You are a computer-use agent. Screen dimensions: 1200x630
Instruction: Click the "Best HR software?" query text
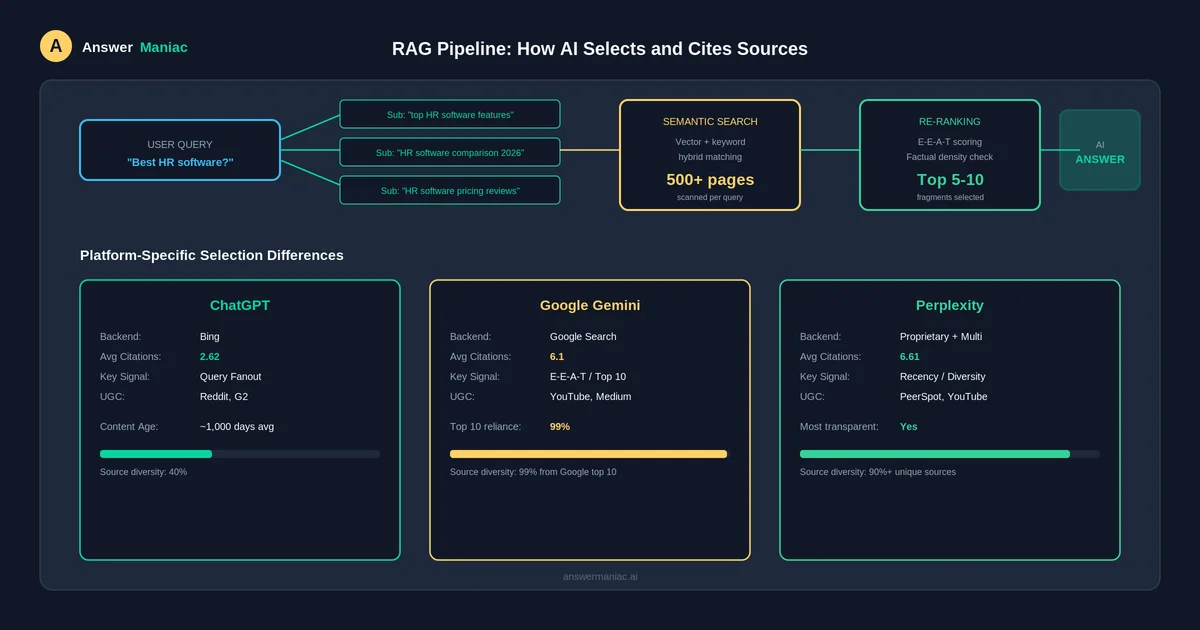coord(180,162)
